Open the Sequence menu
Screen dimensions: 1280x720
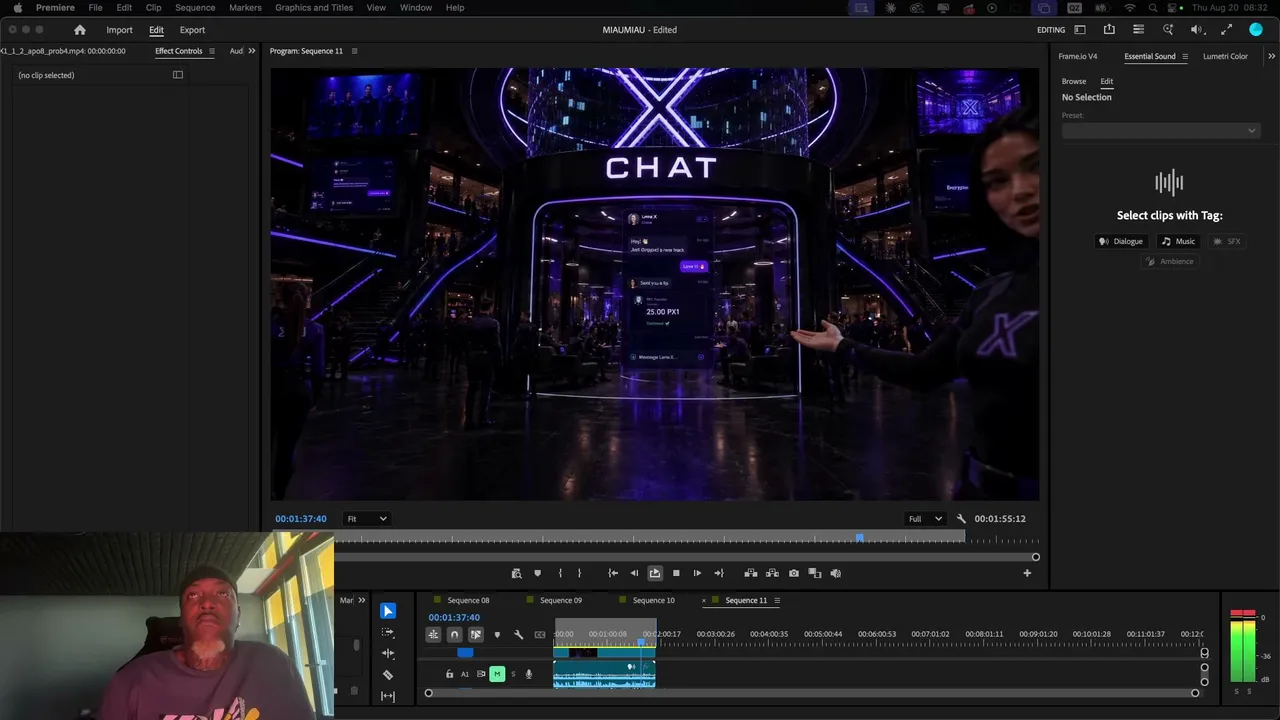click(195, 8)
